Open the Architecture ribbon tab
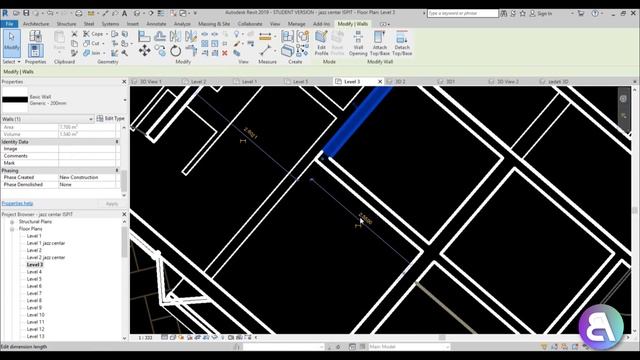Screen dimensions: 640x360 36,24
